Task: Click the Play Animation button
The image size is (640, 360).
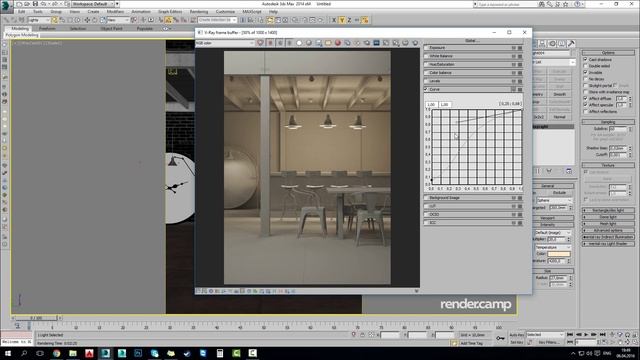Action: [586, 335]
